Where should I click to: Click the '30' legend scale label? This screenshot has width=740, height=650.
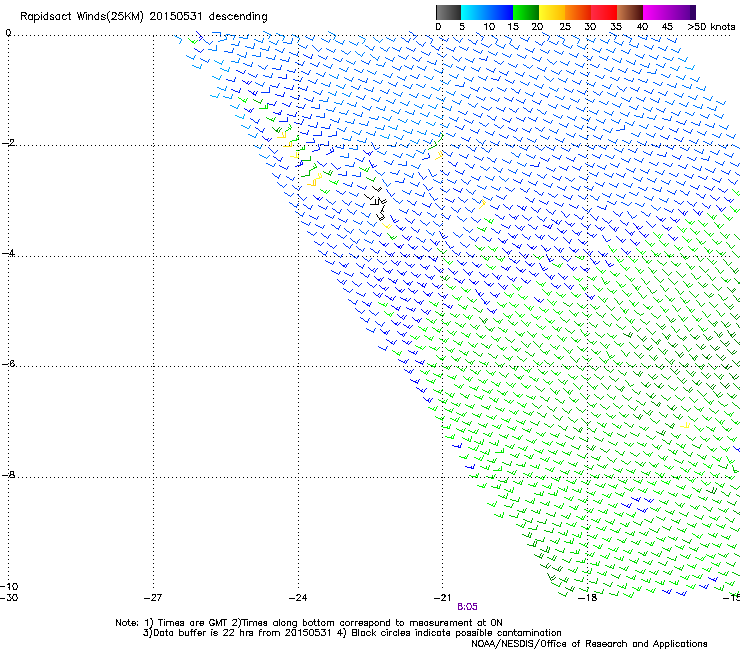click(590, 27)
